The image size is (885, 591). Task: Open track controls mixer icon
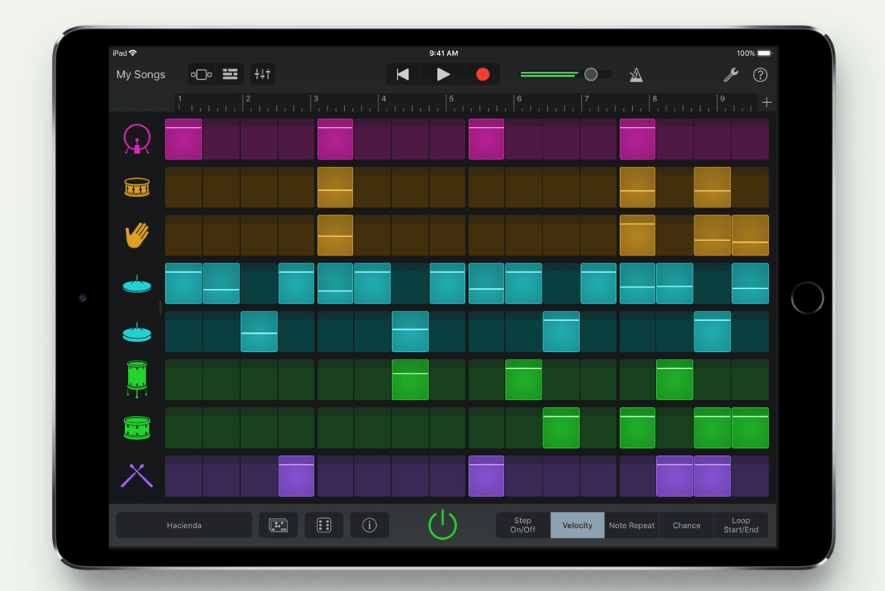(x=262, y=75)
